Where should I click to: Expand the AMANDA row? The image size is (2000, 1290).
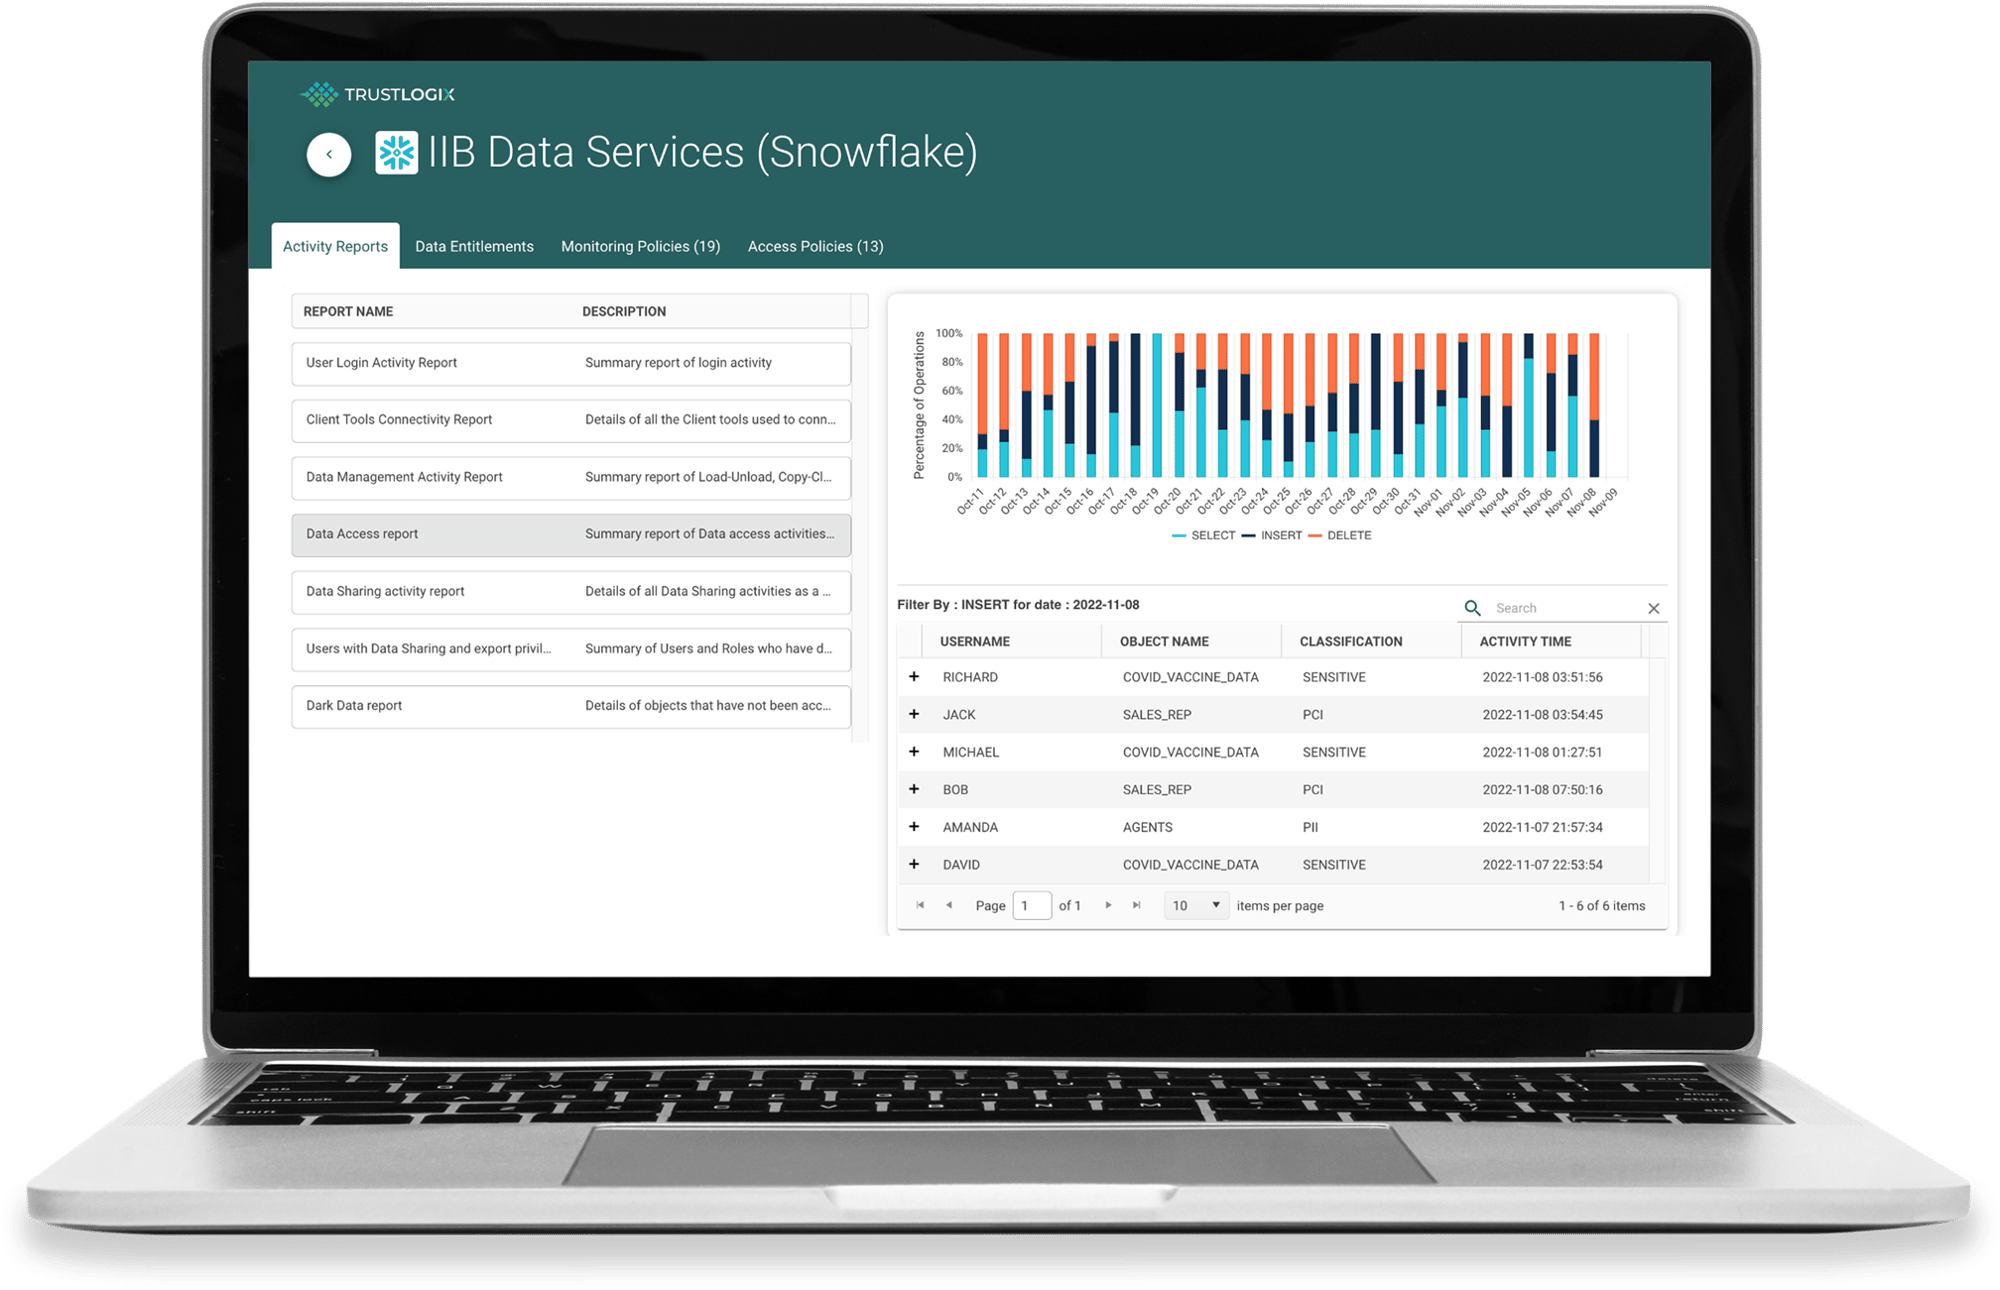(914, 827)
